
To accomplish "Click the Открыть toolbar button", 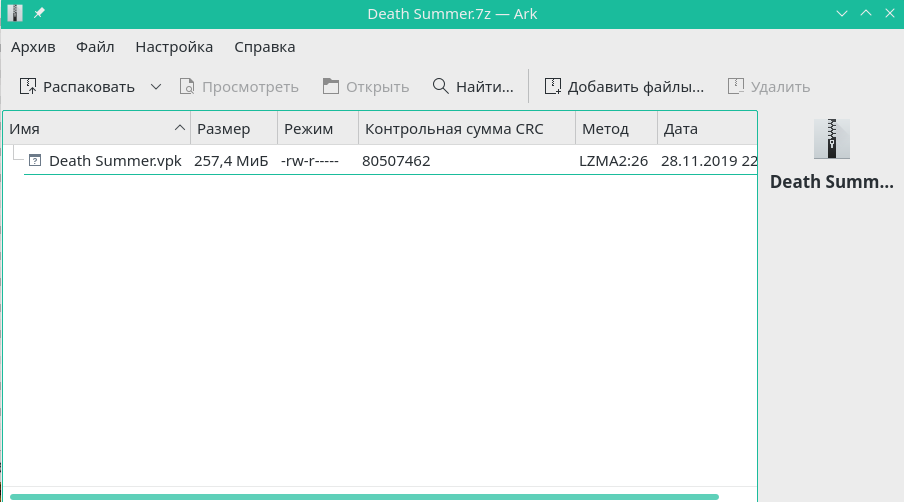I will tap(366, 86).
